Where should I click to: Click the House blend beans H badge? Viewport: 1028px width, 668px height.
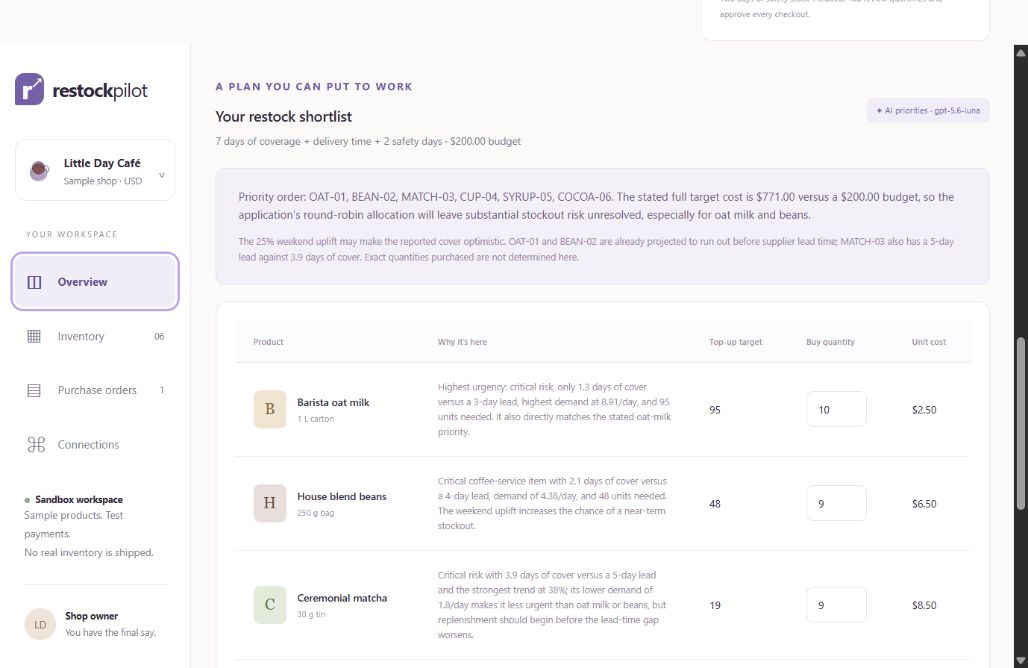point(270,503)
